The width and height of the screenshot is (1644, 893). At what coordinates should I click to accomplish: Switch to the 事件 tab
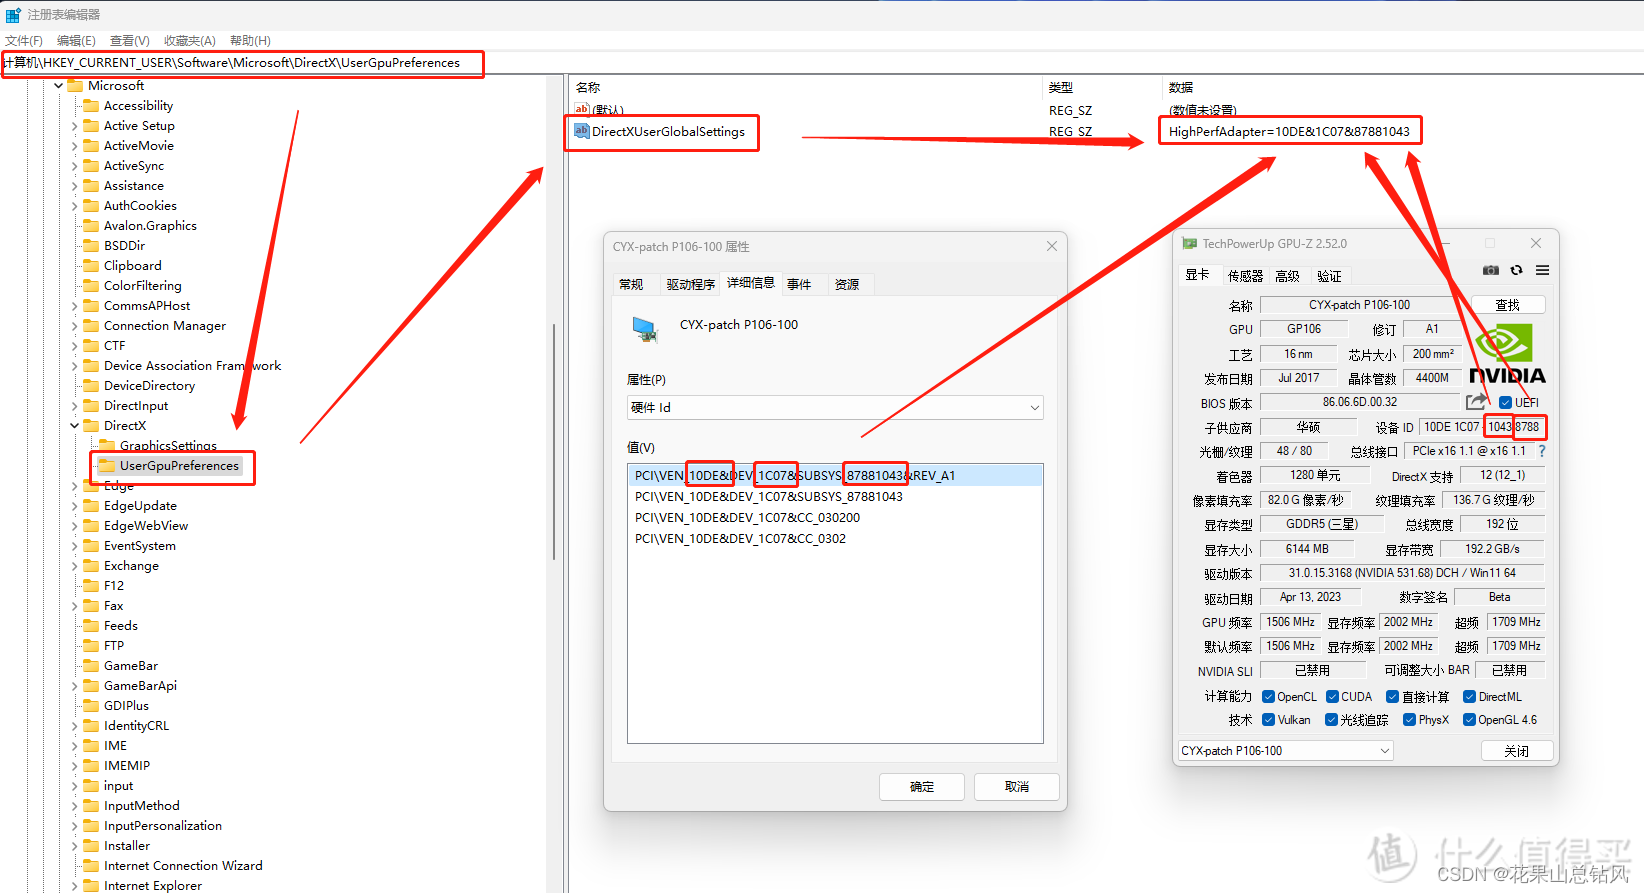point(799,284)
